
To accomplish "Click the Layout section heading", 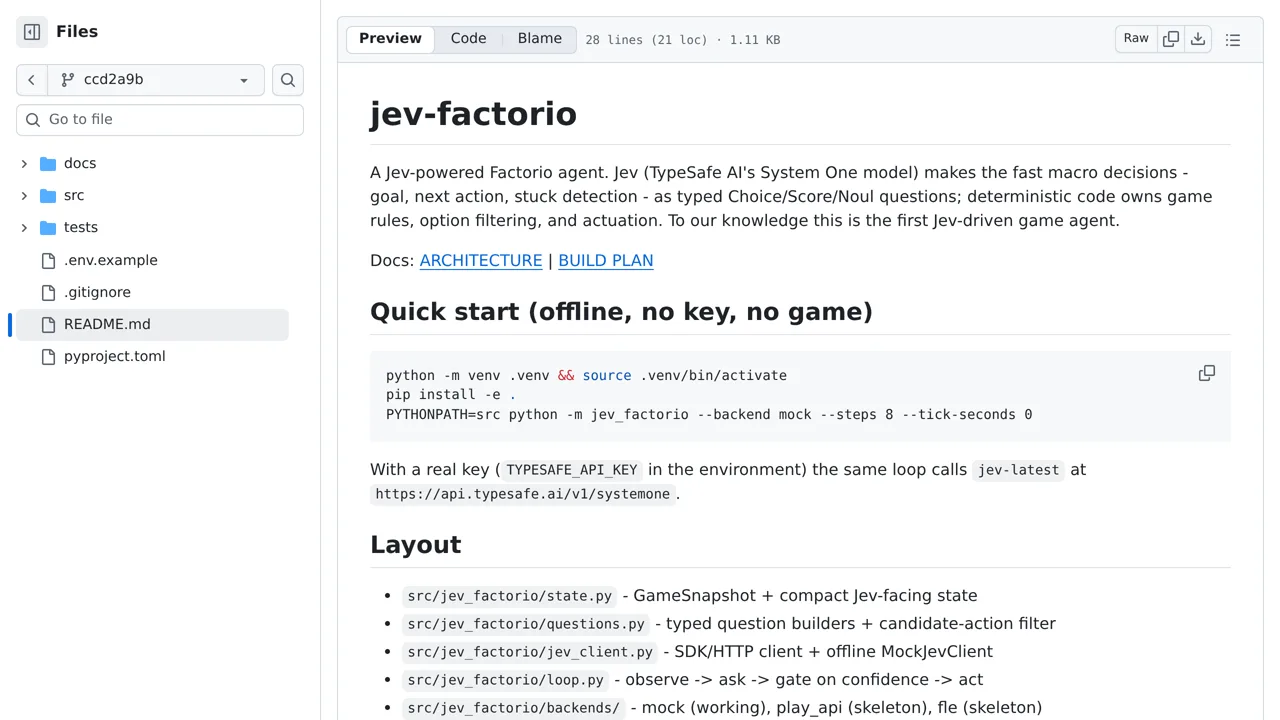I will pos(415,545).
